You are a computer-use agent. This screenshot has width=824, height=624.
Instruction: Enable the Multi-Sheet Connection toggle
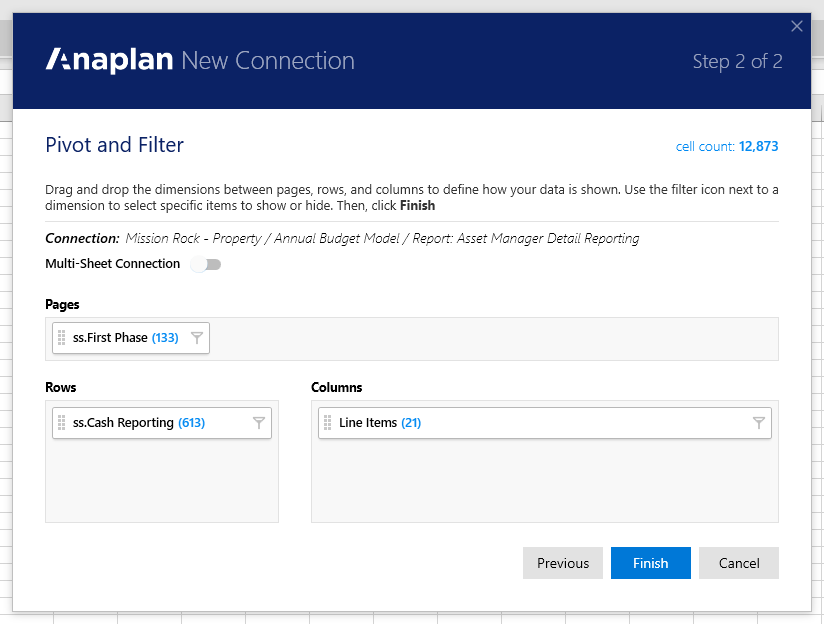(206, 264)
